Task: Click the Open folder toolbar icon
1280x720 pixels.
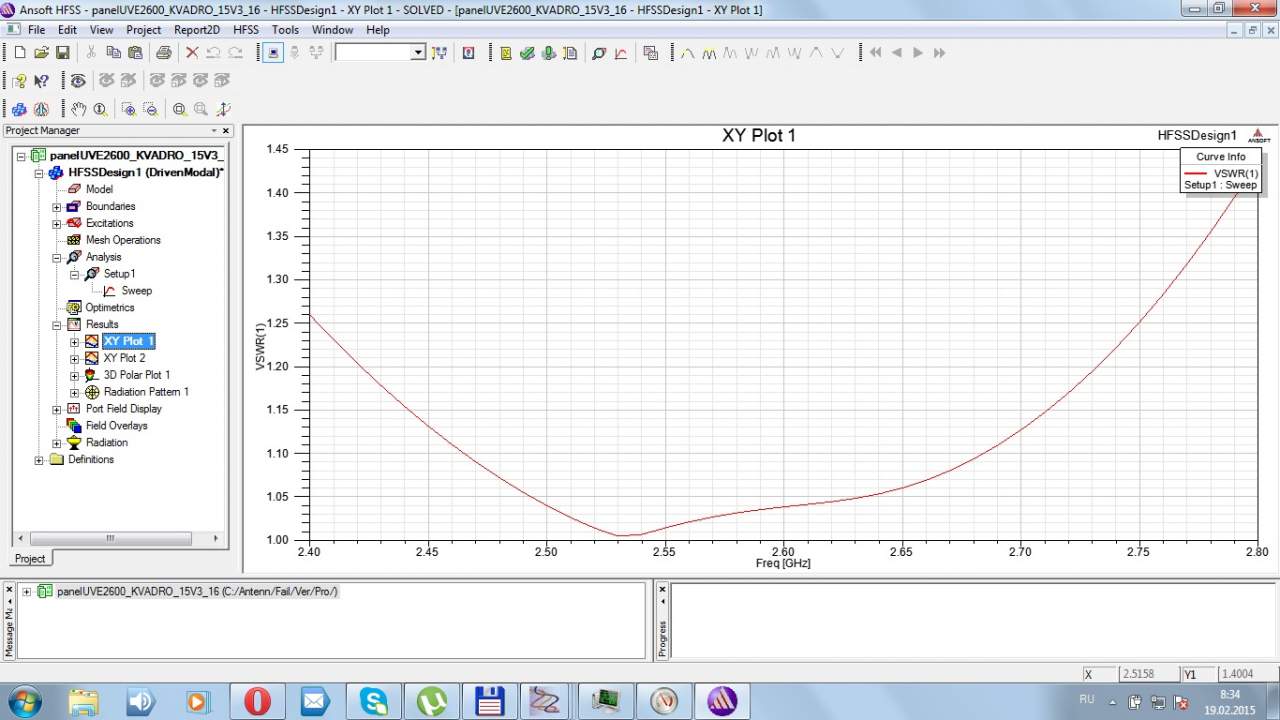Action: 41,53
